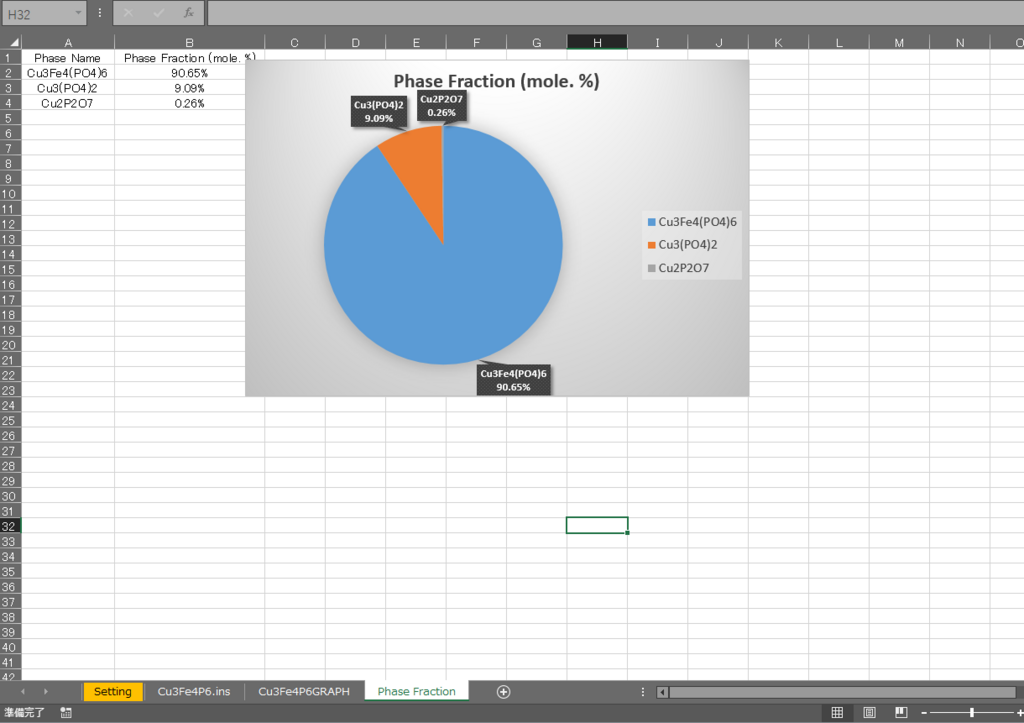Select row 32 header
The width and height of the screenshot is (1024, 723).
[x=10, y=526]
